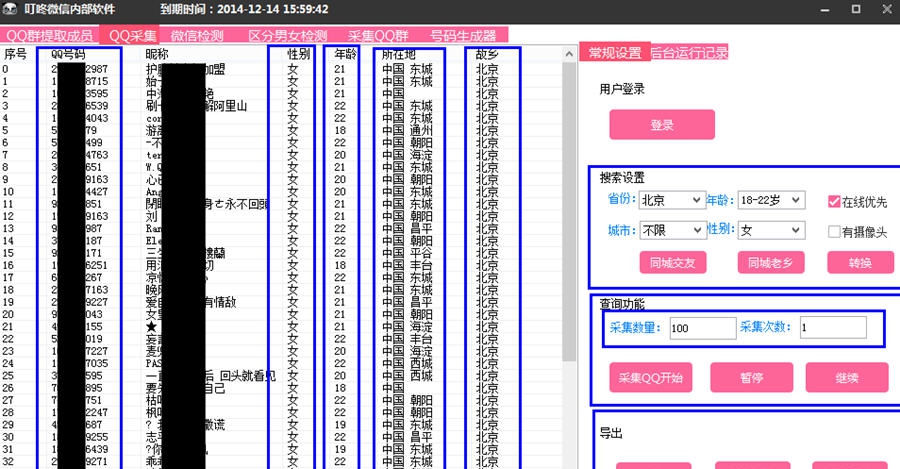The width and height of the screenshot is (900, 469).
Task: Click the 故乡 column header
Action: (487, 54)
